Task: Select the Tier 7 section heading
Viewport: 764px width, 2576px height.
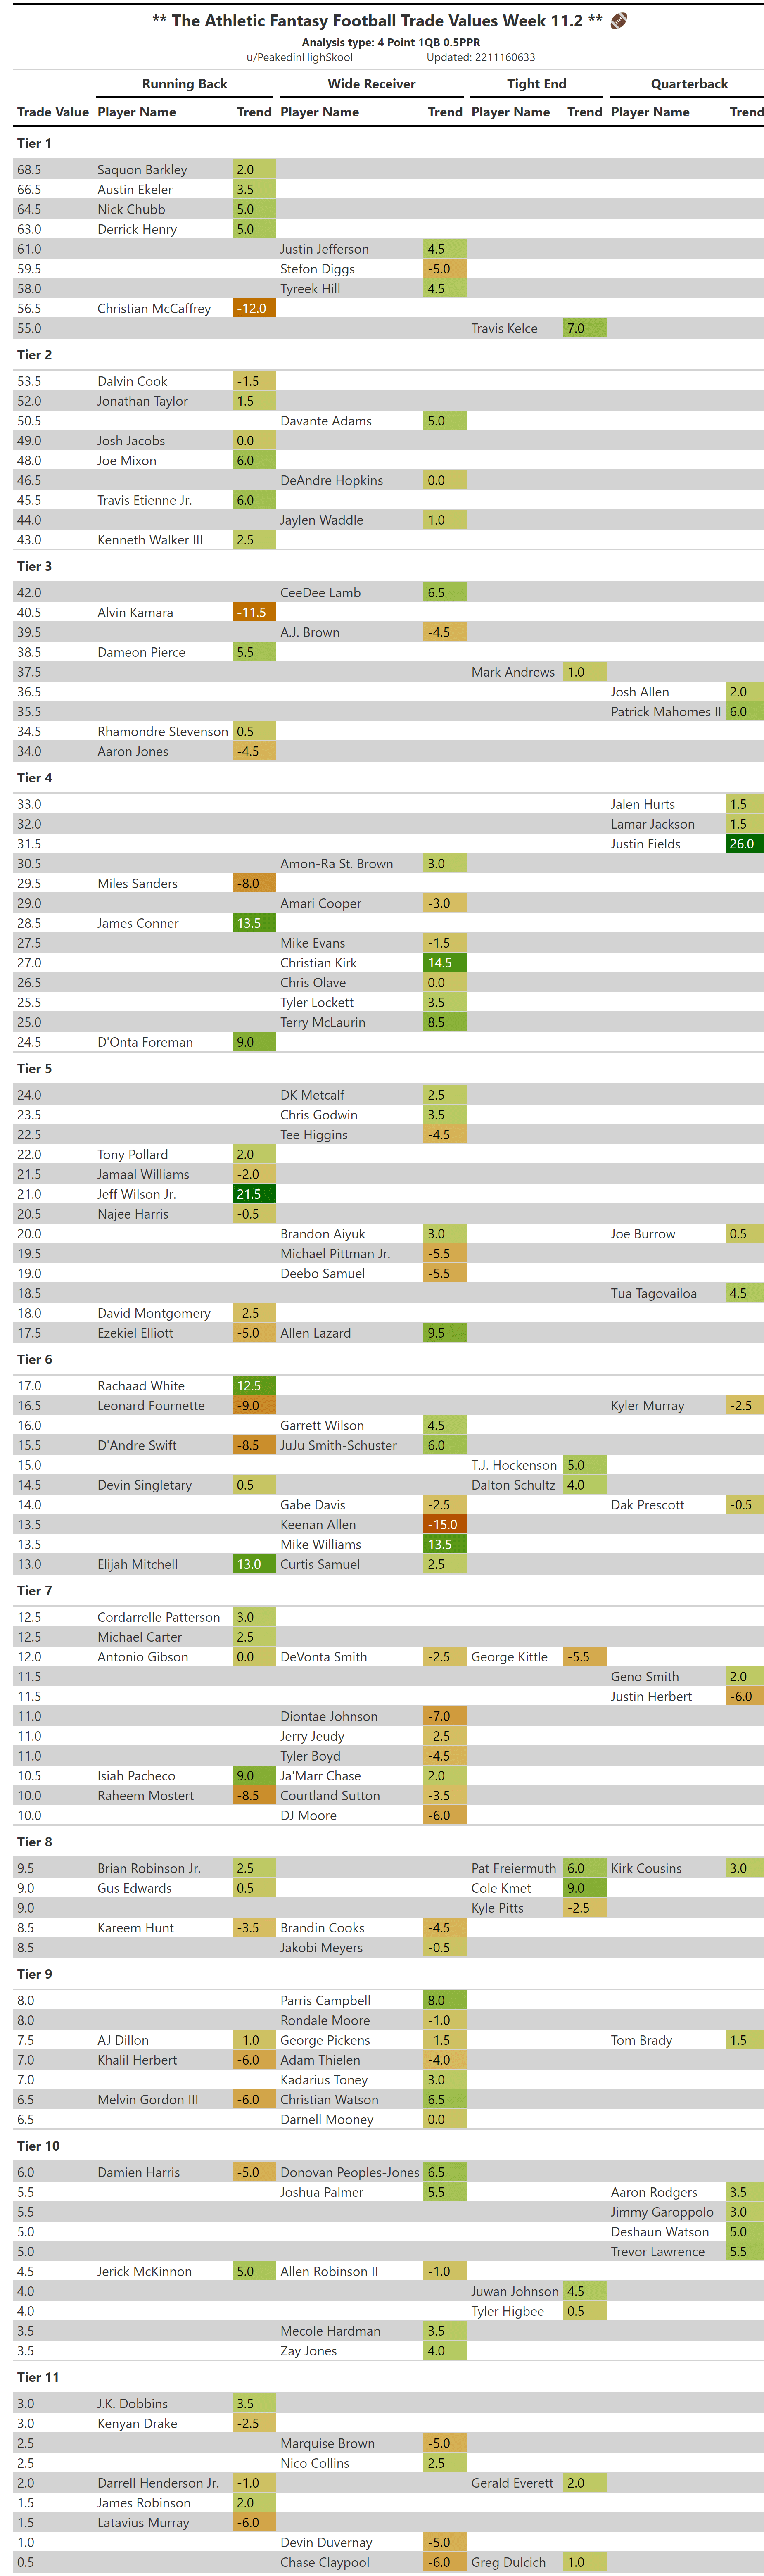Action: point(34,1591)
